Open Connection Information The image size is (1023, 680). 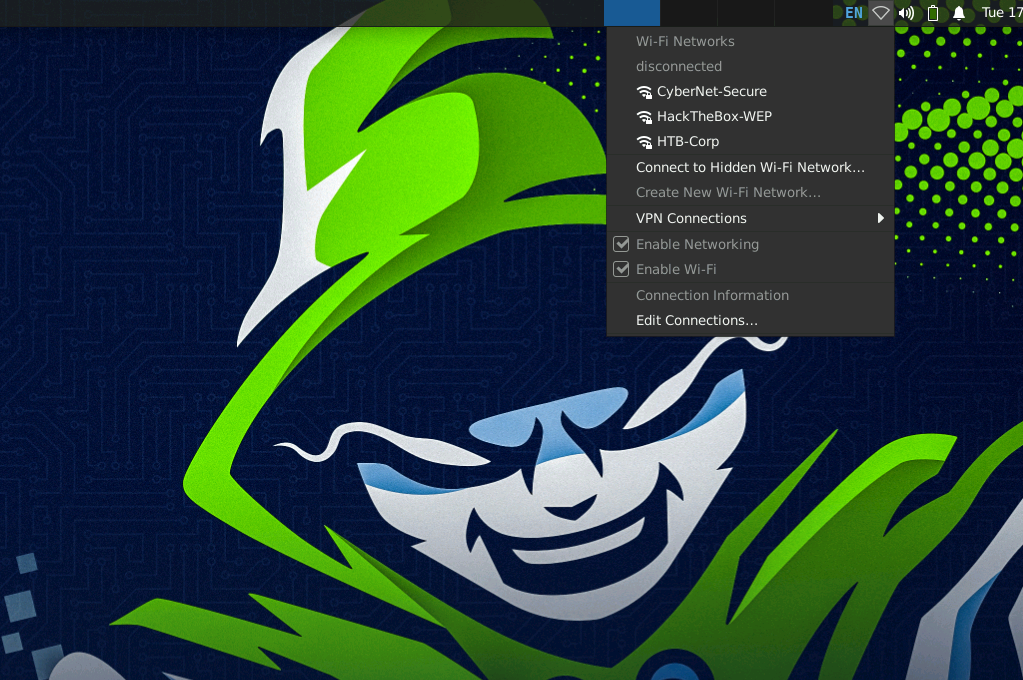[x=750, y=295]
